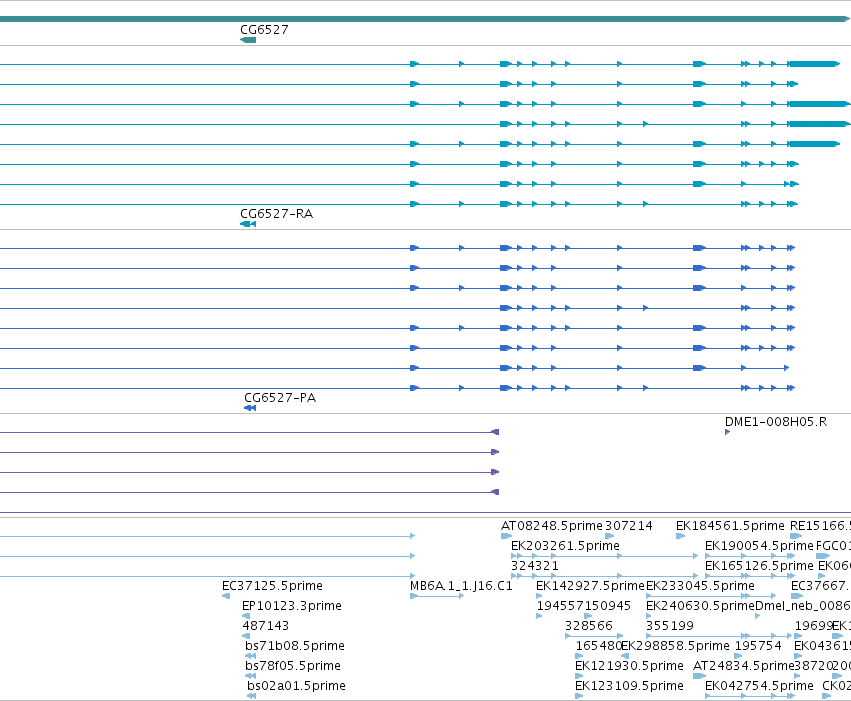Click the EK203261.5prime label
The width and height of the screenshot is (851, 701).
point(565,545)
